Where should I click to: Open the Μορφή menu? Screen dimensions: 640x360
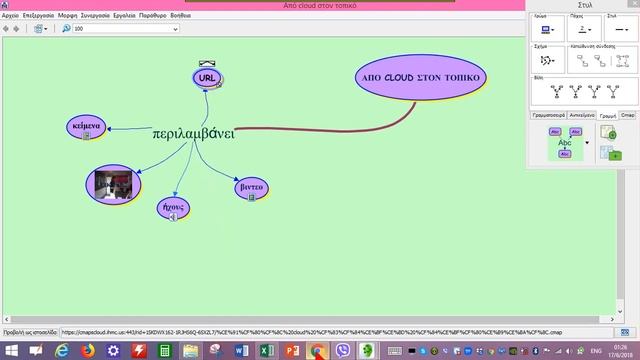point(67,15)
